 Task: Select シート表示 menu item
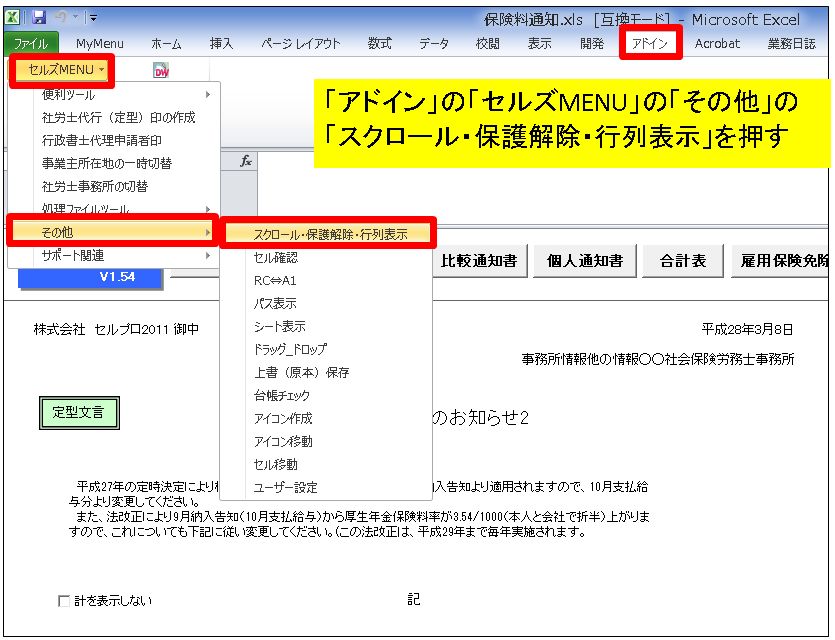pyautogui.click(x=326, y=326)
